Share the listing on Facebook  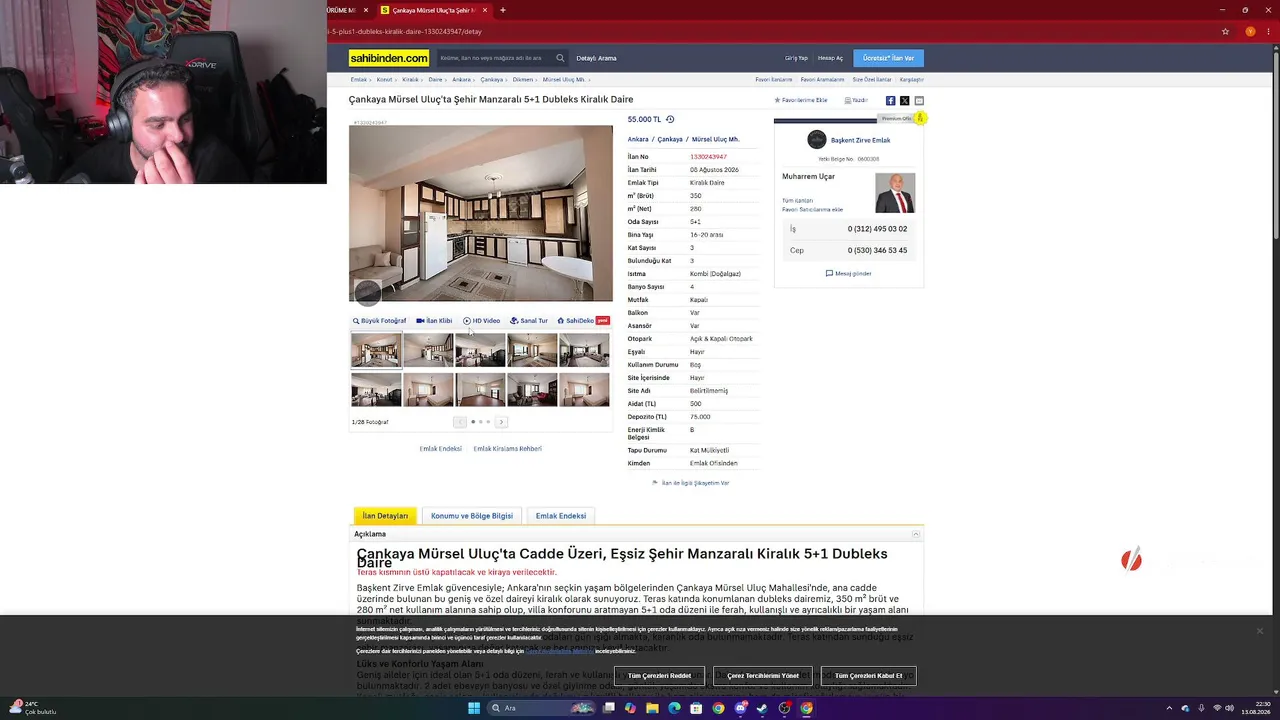[x=890, y=100]
